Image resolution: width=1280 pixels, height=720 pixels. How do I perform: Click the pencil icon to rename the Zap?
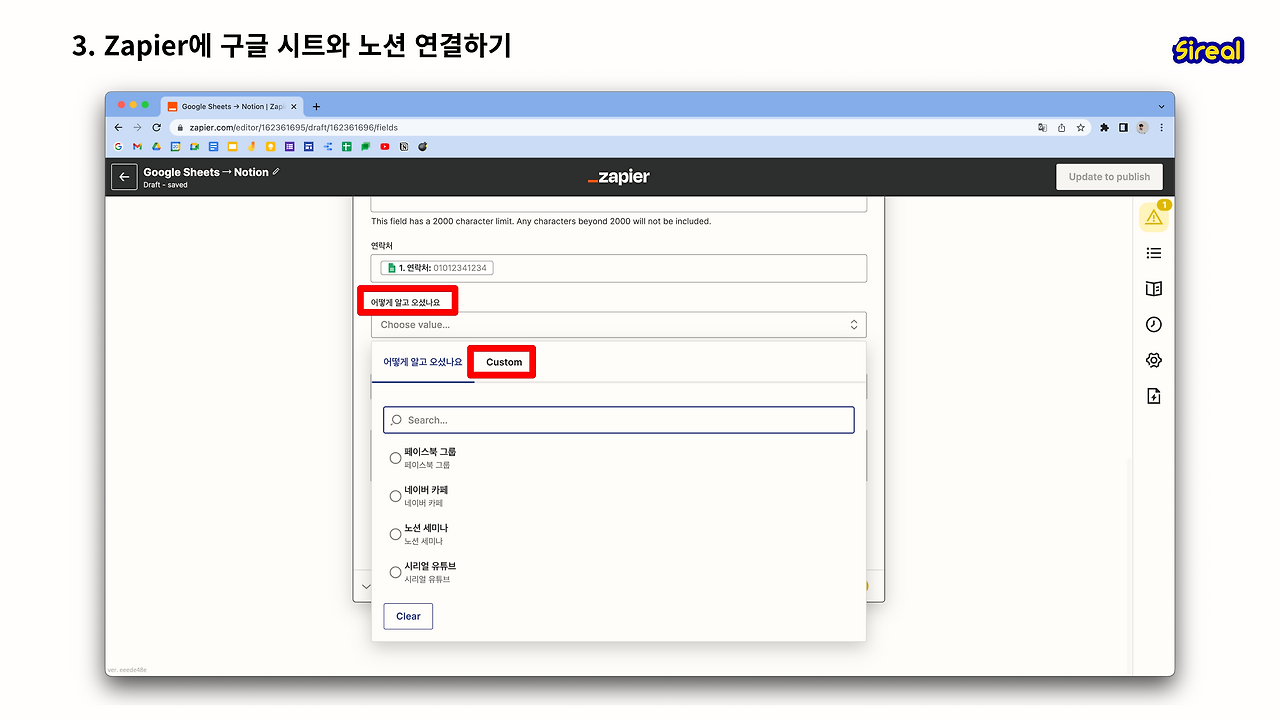277,172
